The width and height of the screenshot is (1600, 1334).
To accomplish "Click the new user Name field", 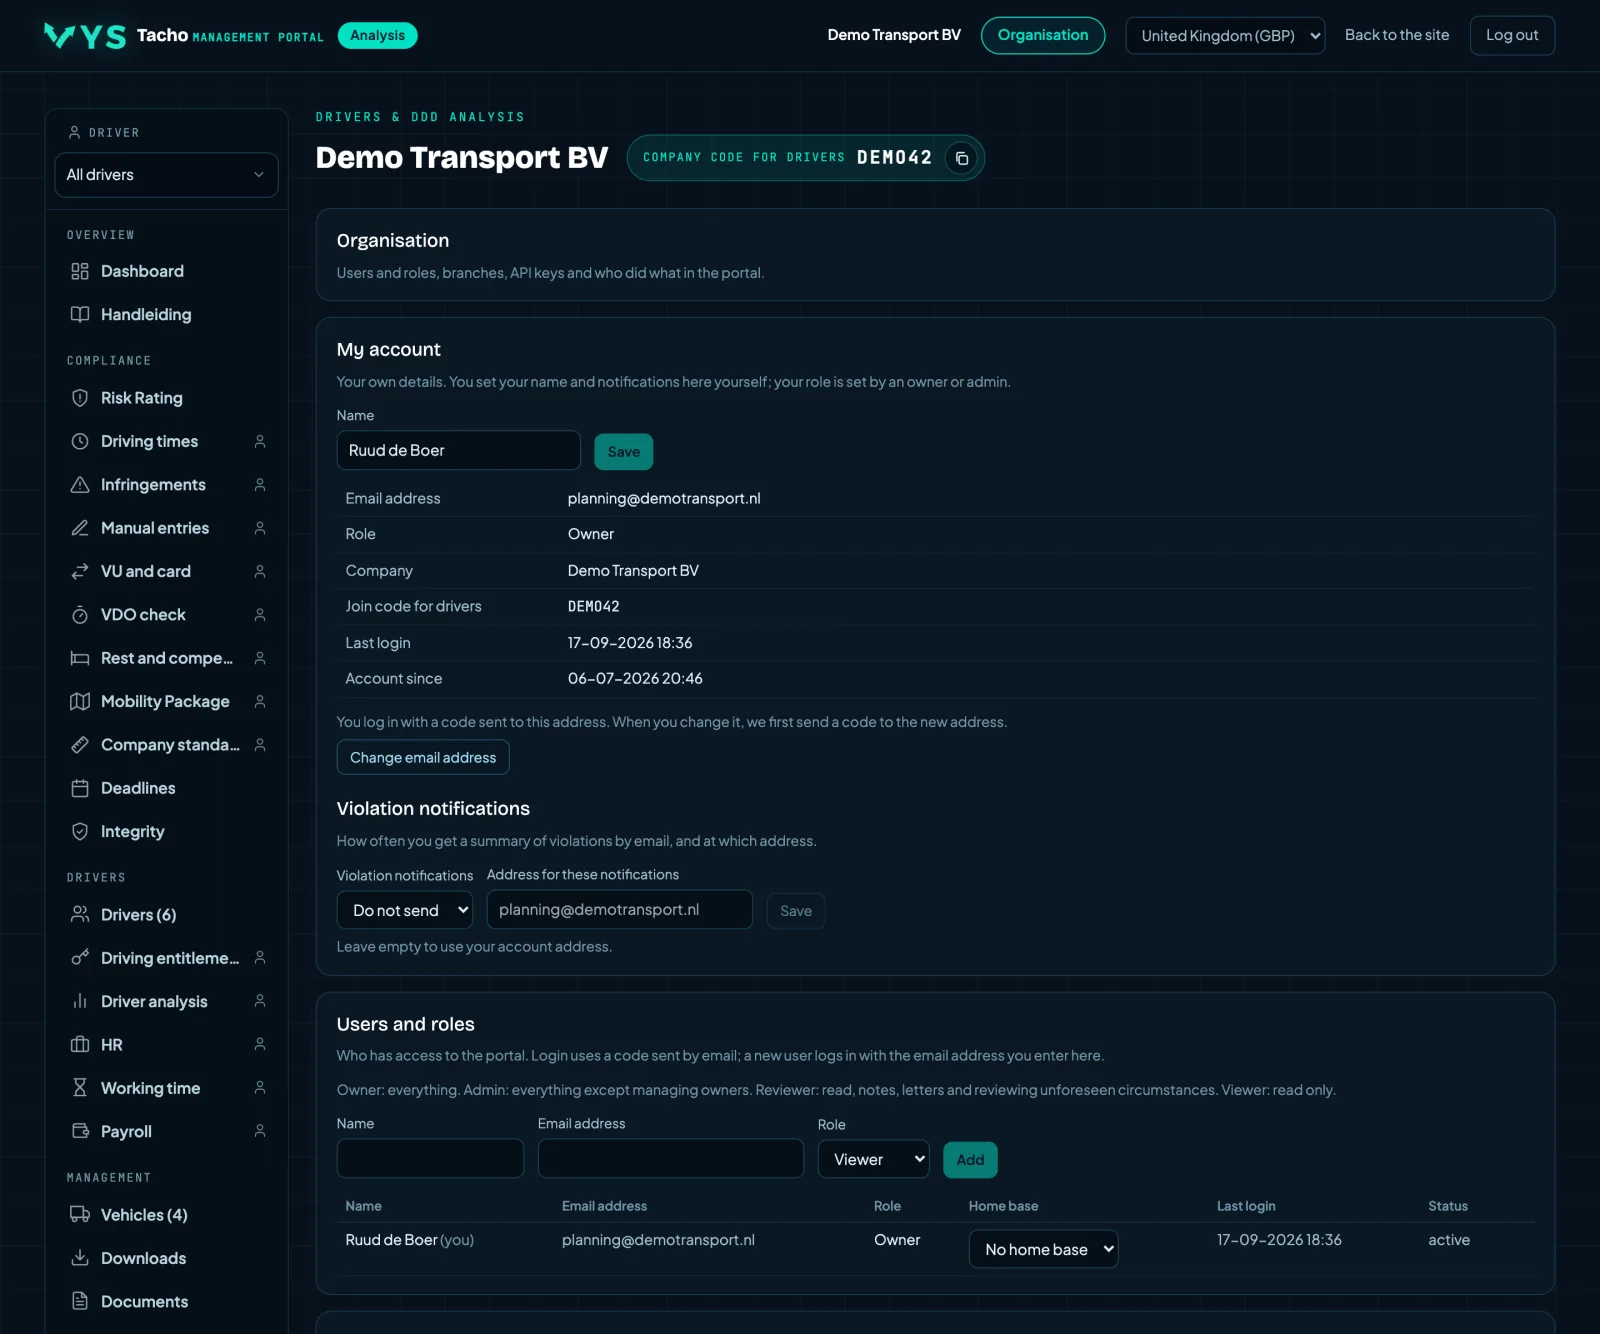I will 430,1158.
